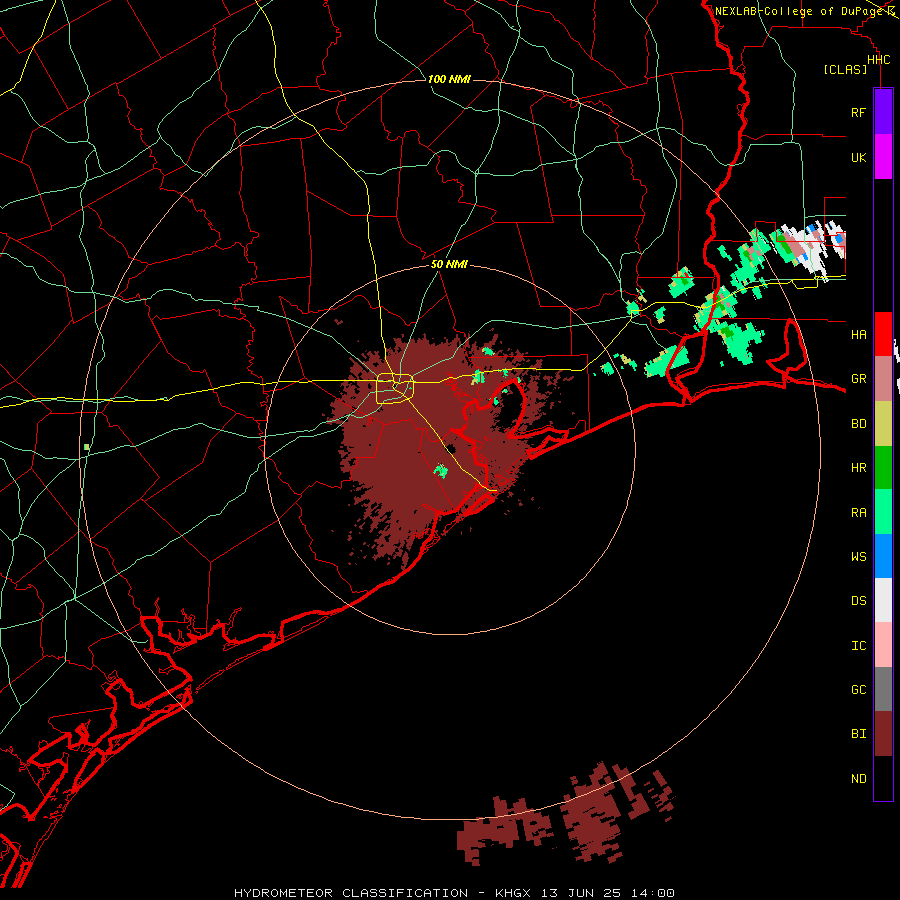This screenshot has height=900, width=900.
Task: Click the BI legend label
Action: (858, 734)
